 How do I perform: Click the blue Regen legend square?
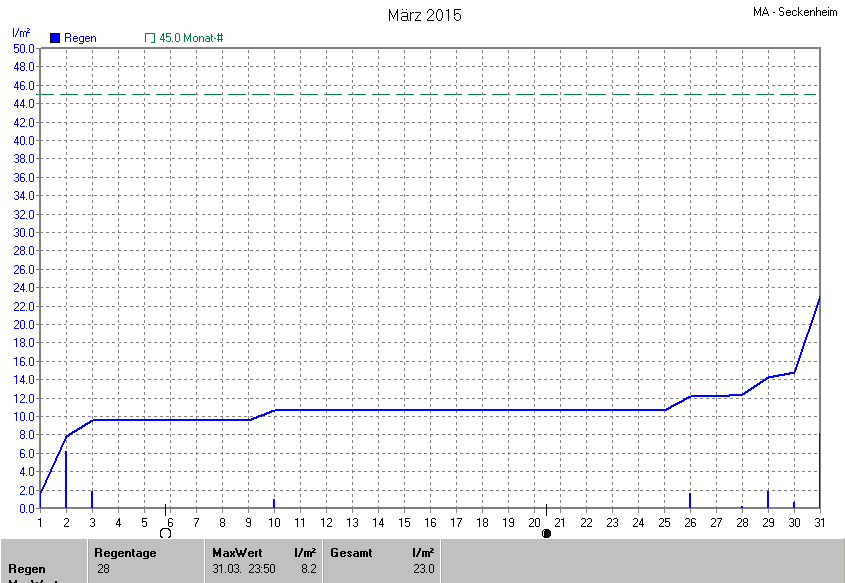click(x=55, y=38)
